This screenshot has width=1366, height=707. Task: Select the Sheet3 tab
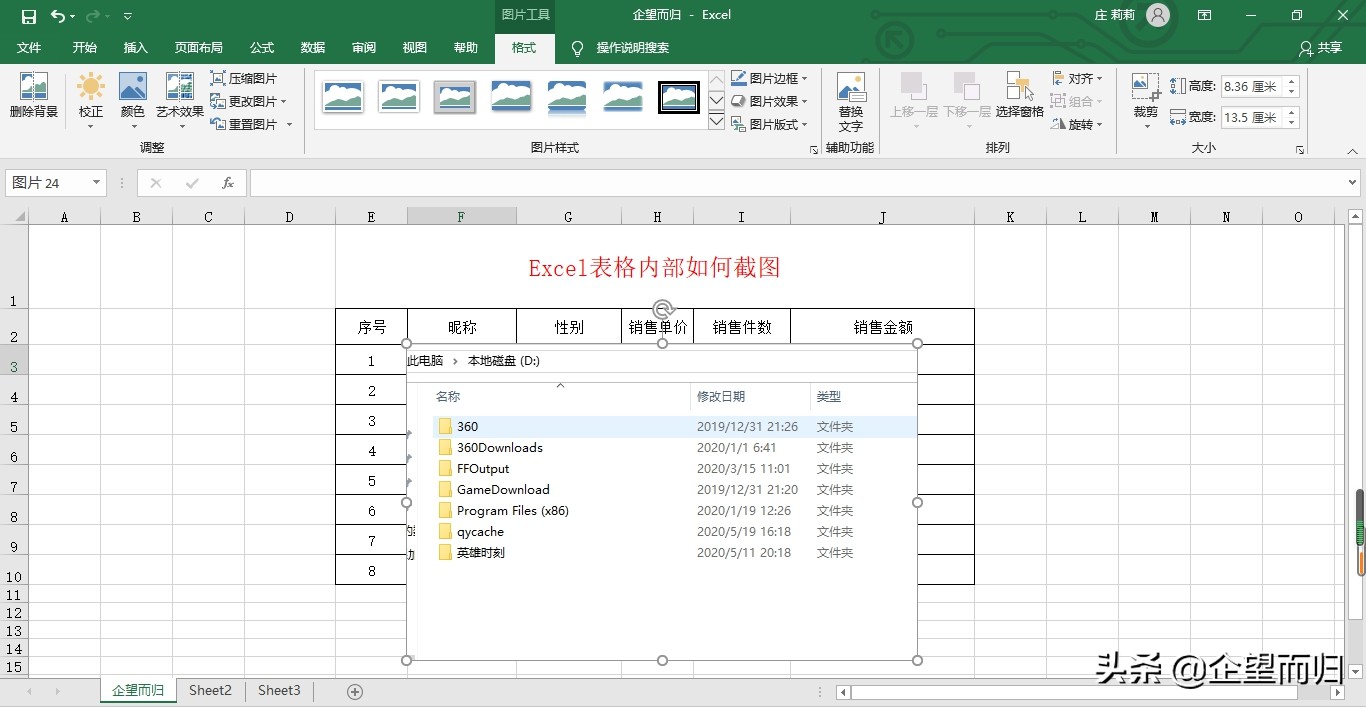click(x=279, y=690)
